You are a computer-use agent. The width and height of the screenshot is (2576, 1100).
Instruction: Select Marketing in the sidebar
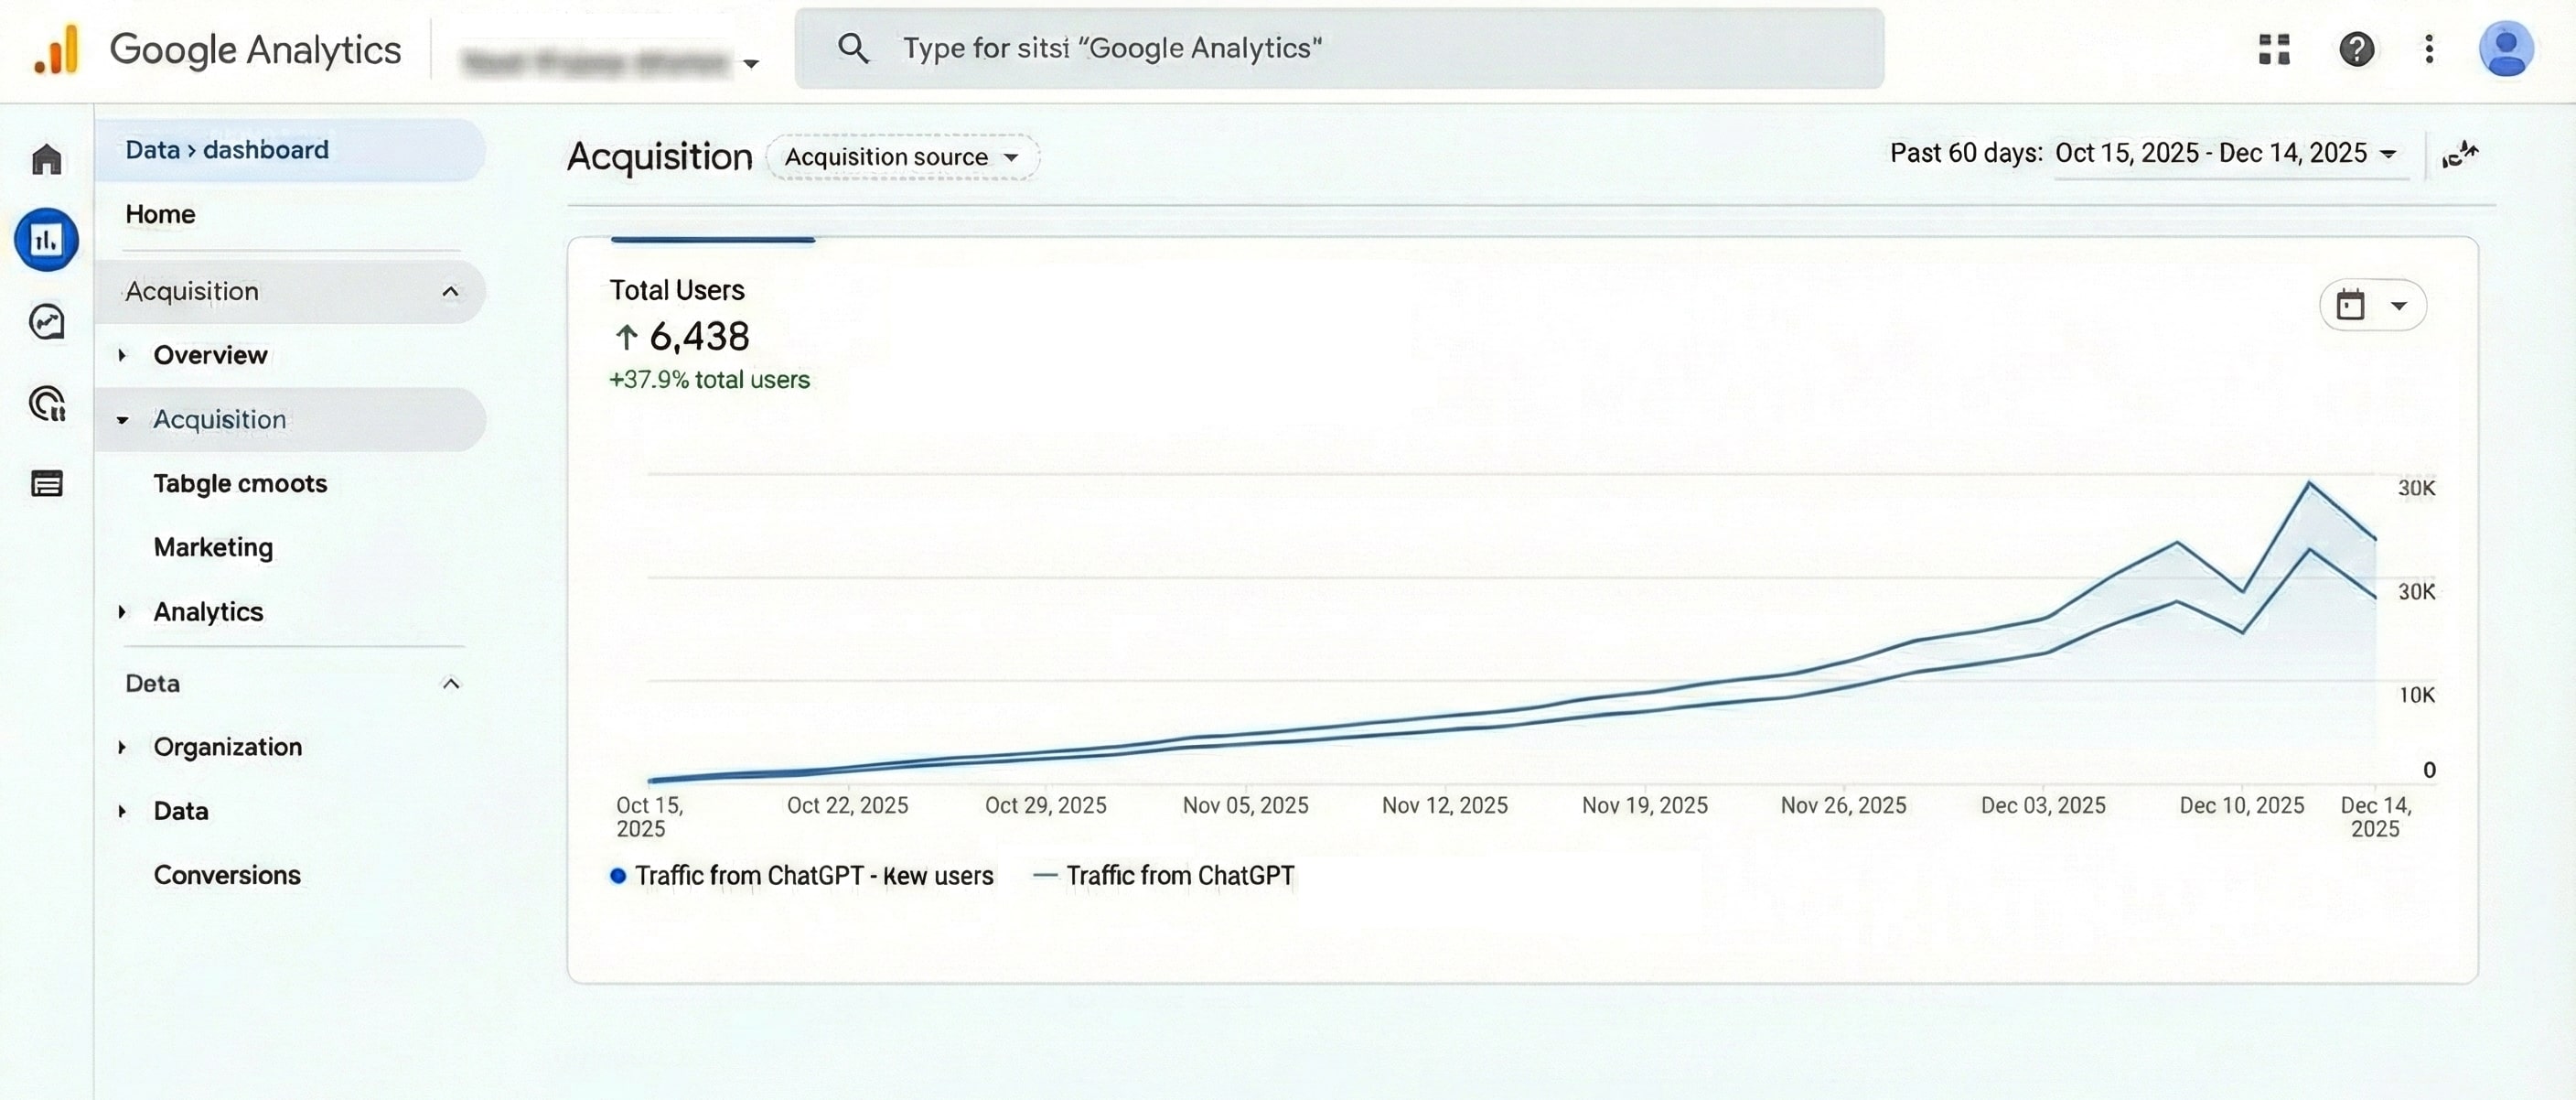(213, 547)
